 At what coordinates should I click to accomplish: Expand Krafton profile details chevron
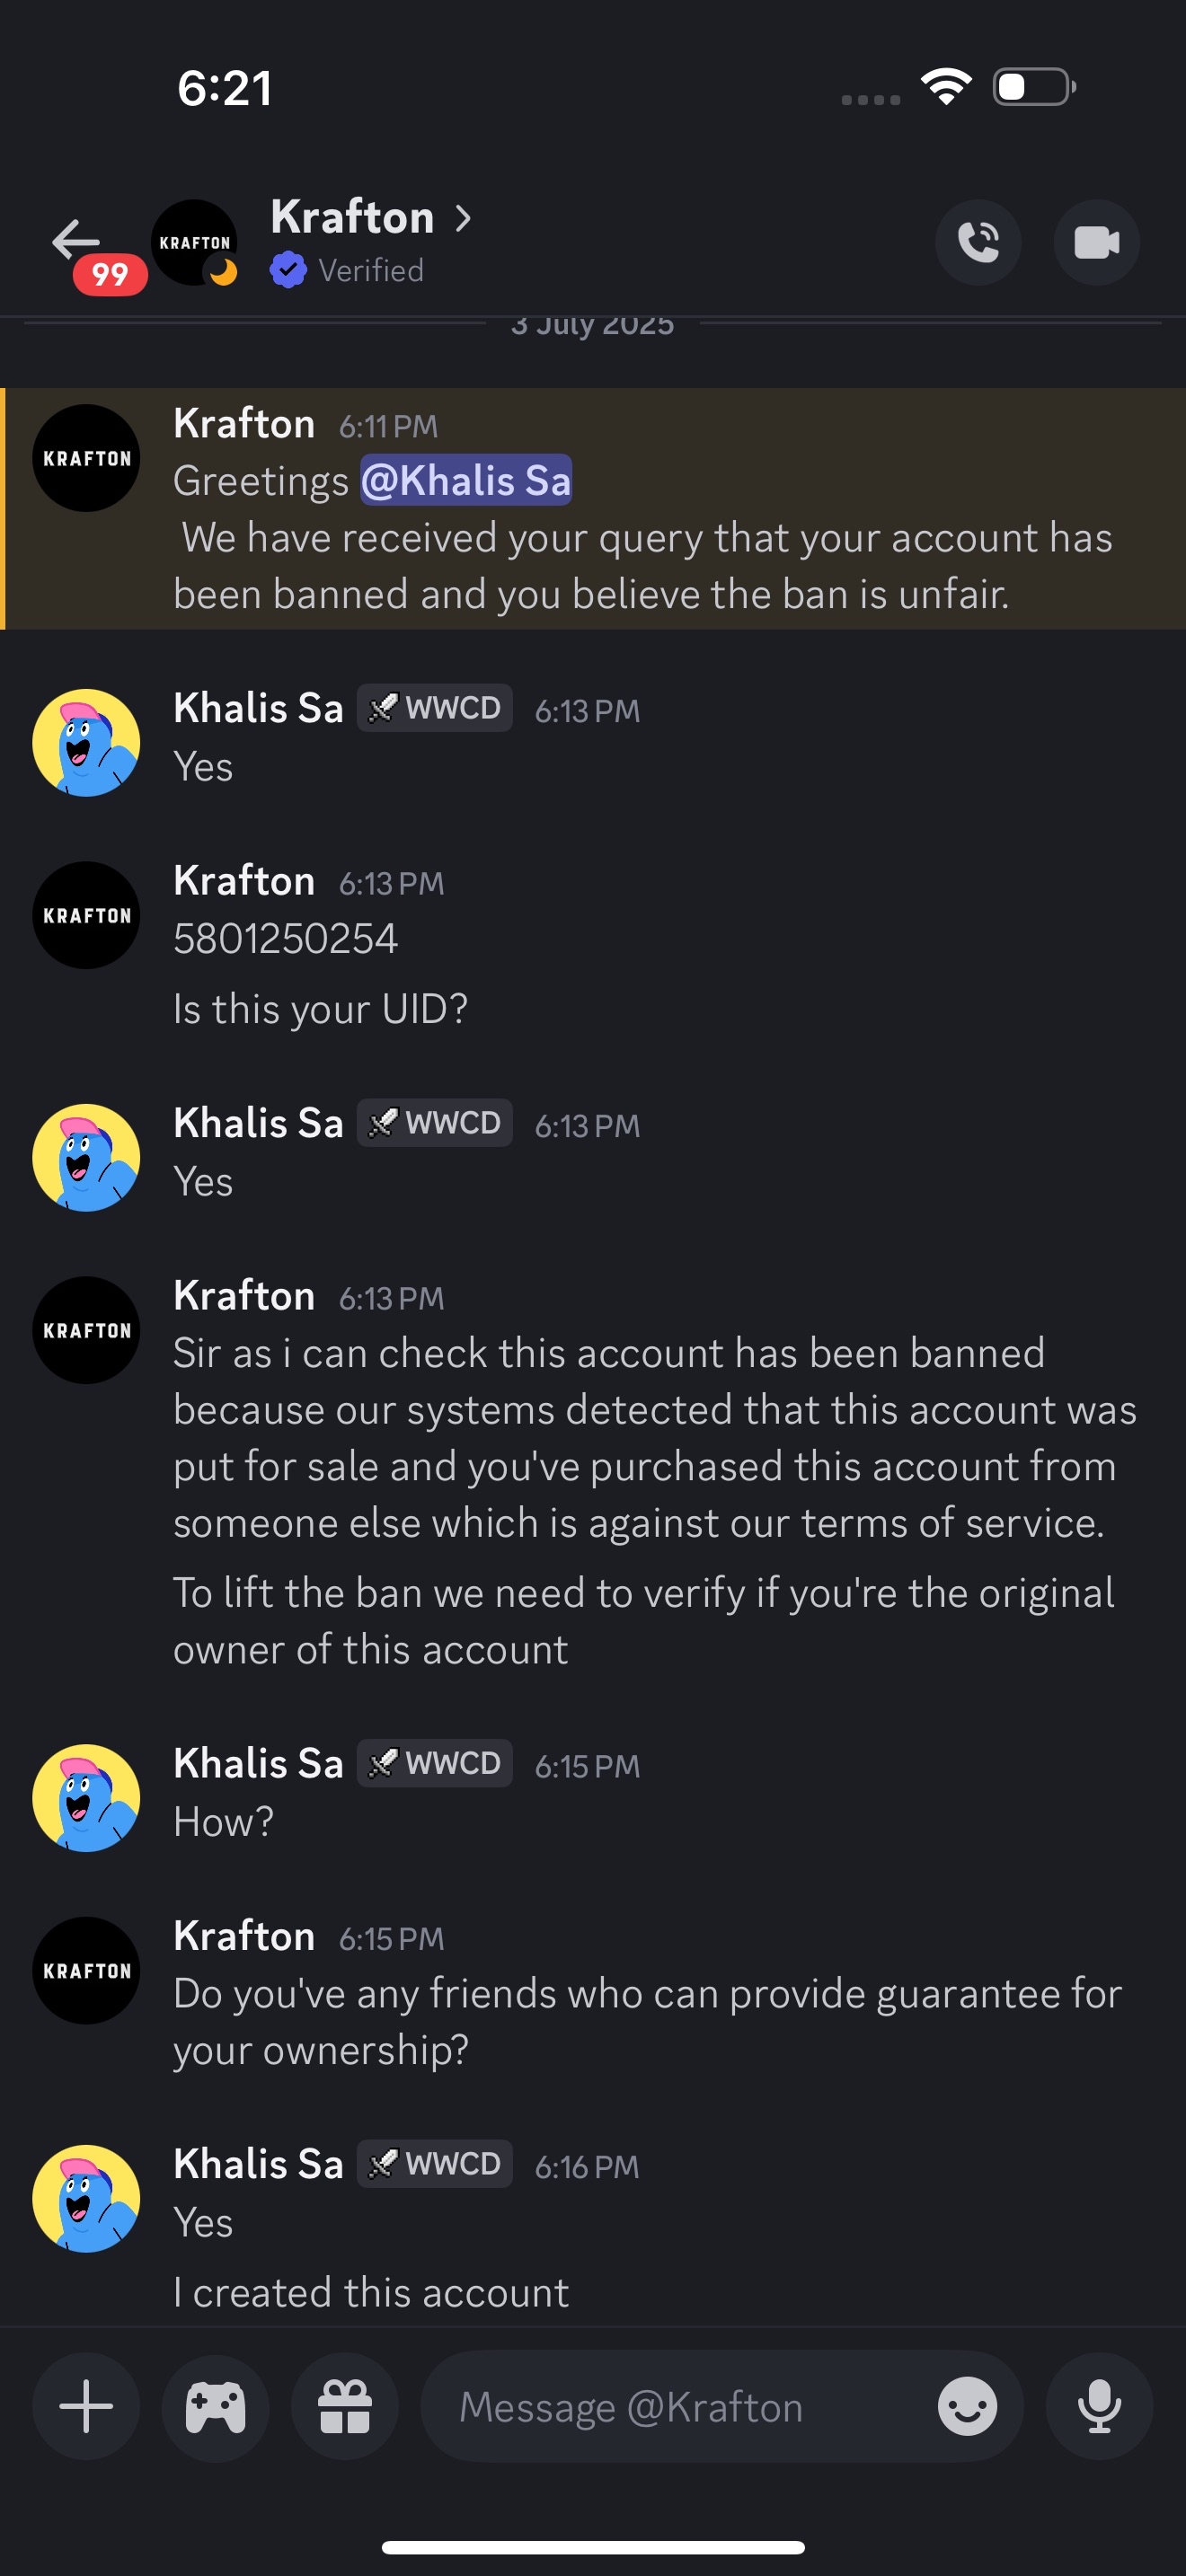[463, 218]
